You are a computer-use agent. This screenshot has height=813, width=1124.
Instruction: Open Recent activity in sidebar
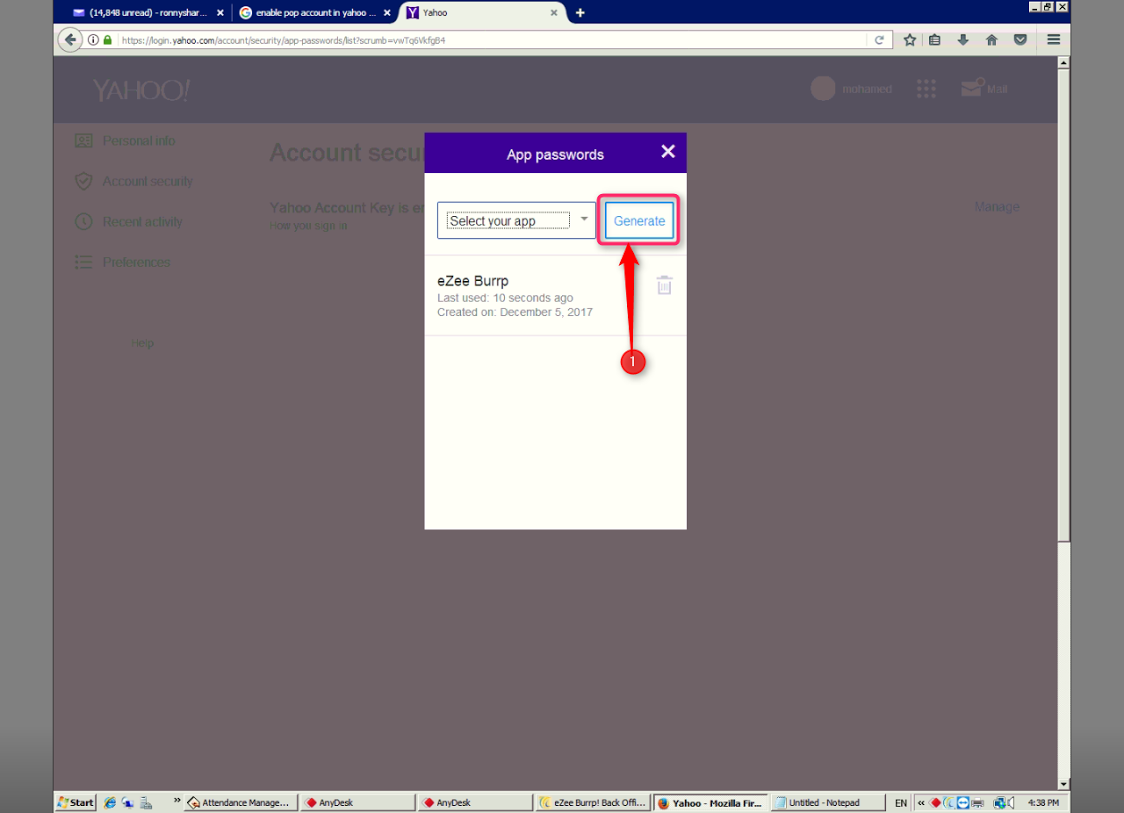(142, 222)
